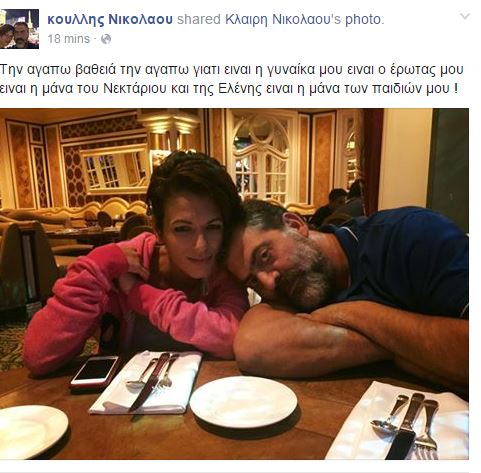Open κουλλης Νικολαου profile name link
The height and width of the screenshot is (473, 481).
click(110, 19)
